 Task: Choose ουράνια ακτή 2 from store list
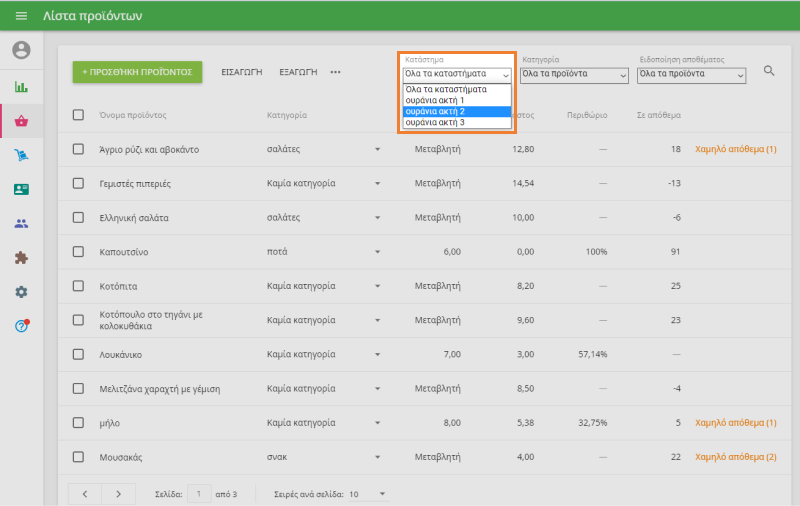[x=457, y=111]
